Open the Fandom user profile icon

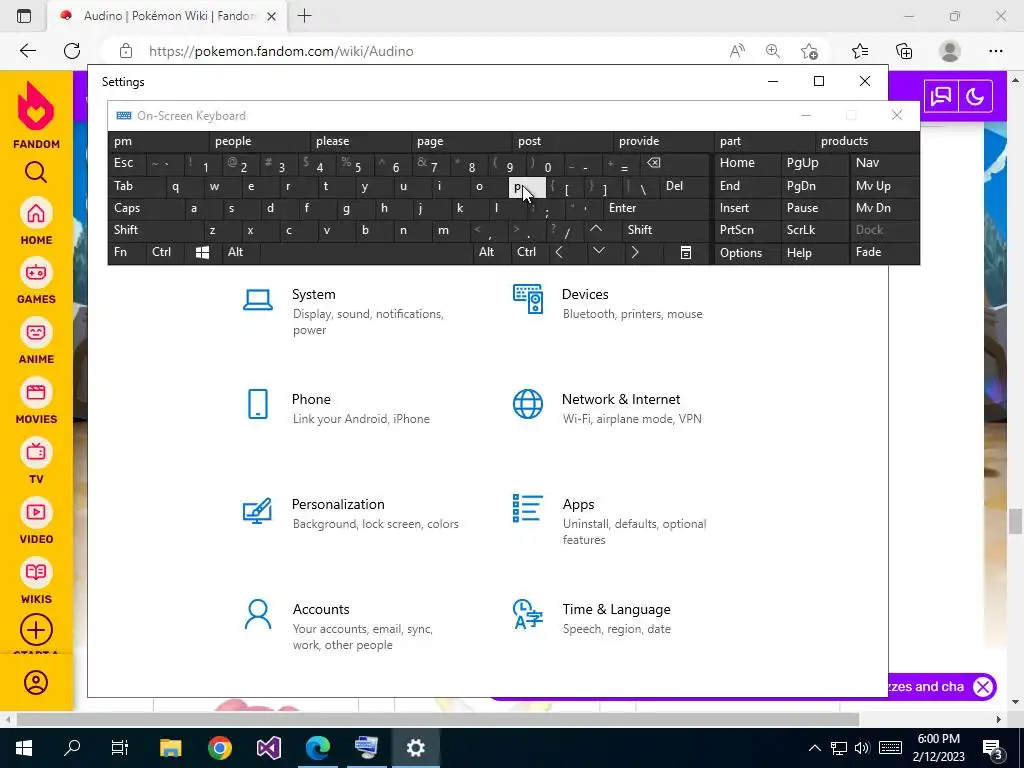pos(36,682)
